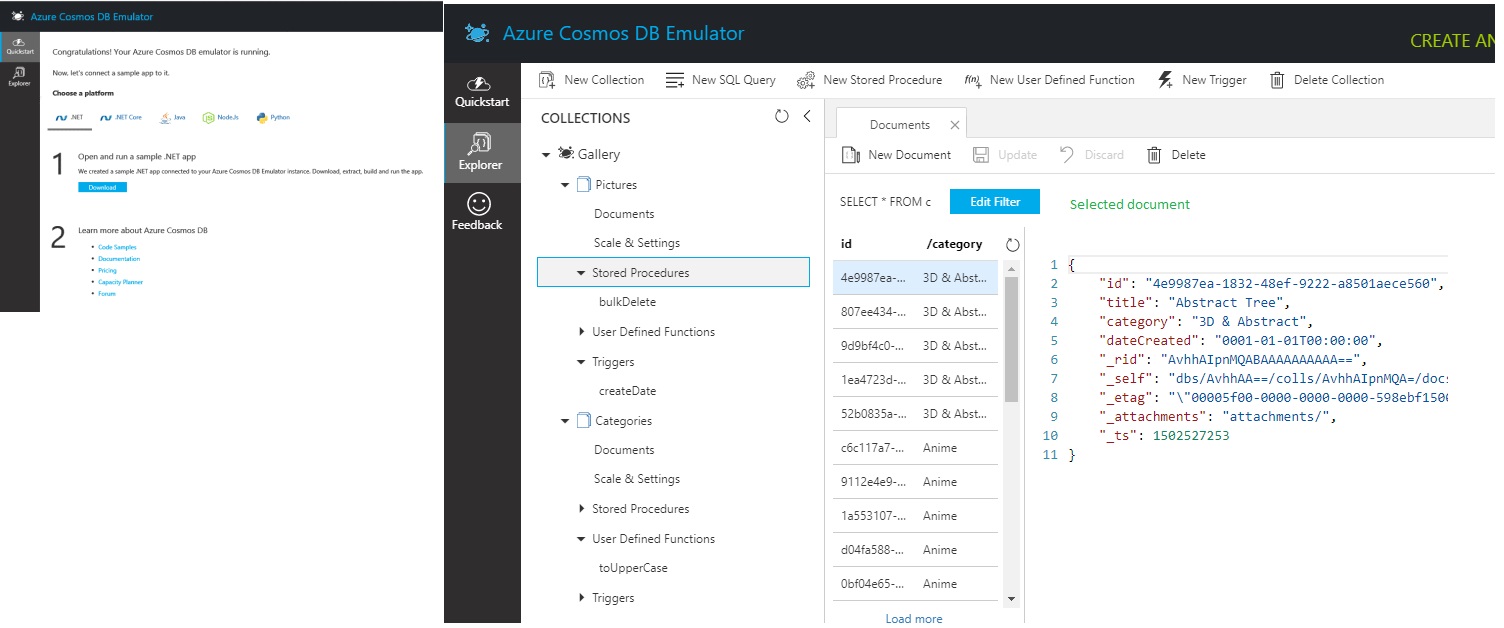This screenshot has height=628, width=1504.
Task: Collapse the Collections pane with the chevron
Action: pos(807,117)
